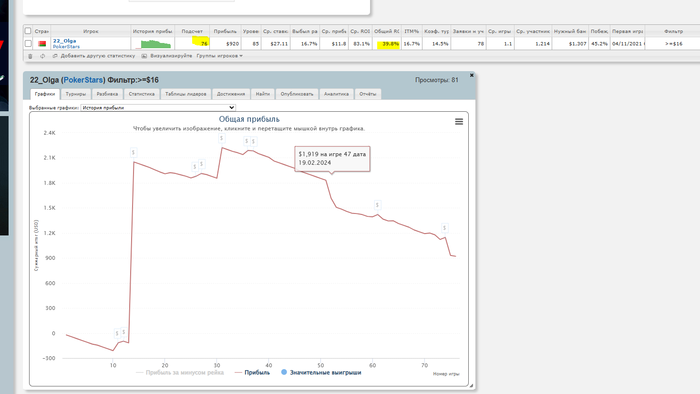Click the trash icon below the player table
Screen dimensions: 700x394
coord(30,56)
